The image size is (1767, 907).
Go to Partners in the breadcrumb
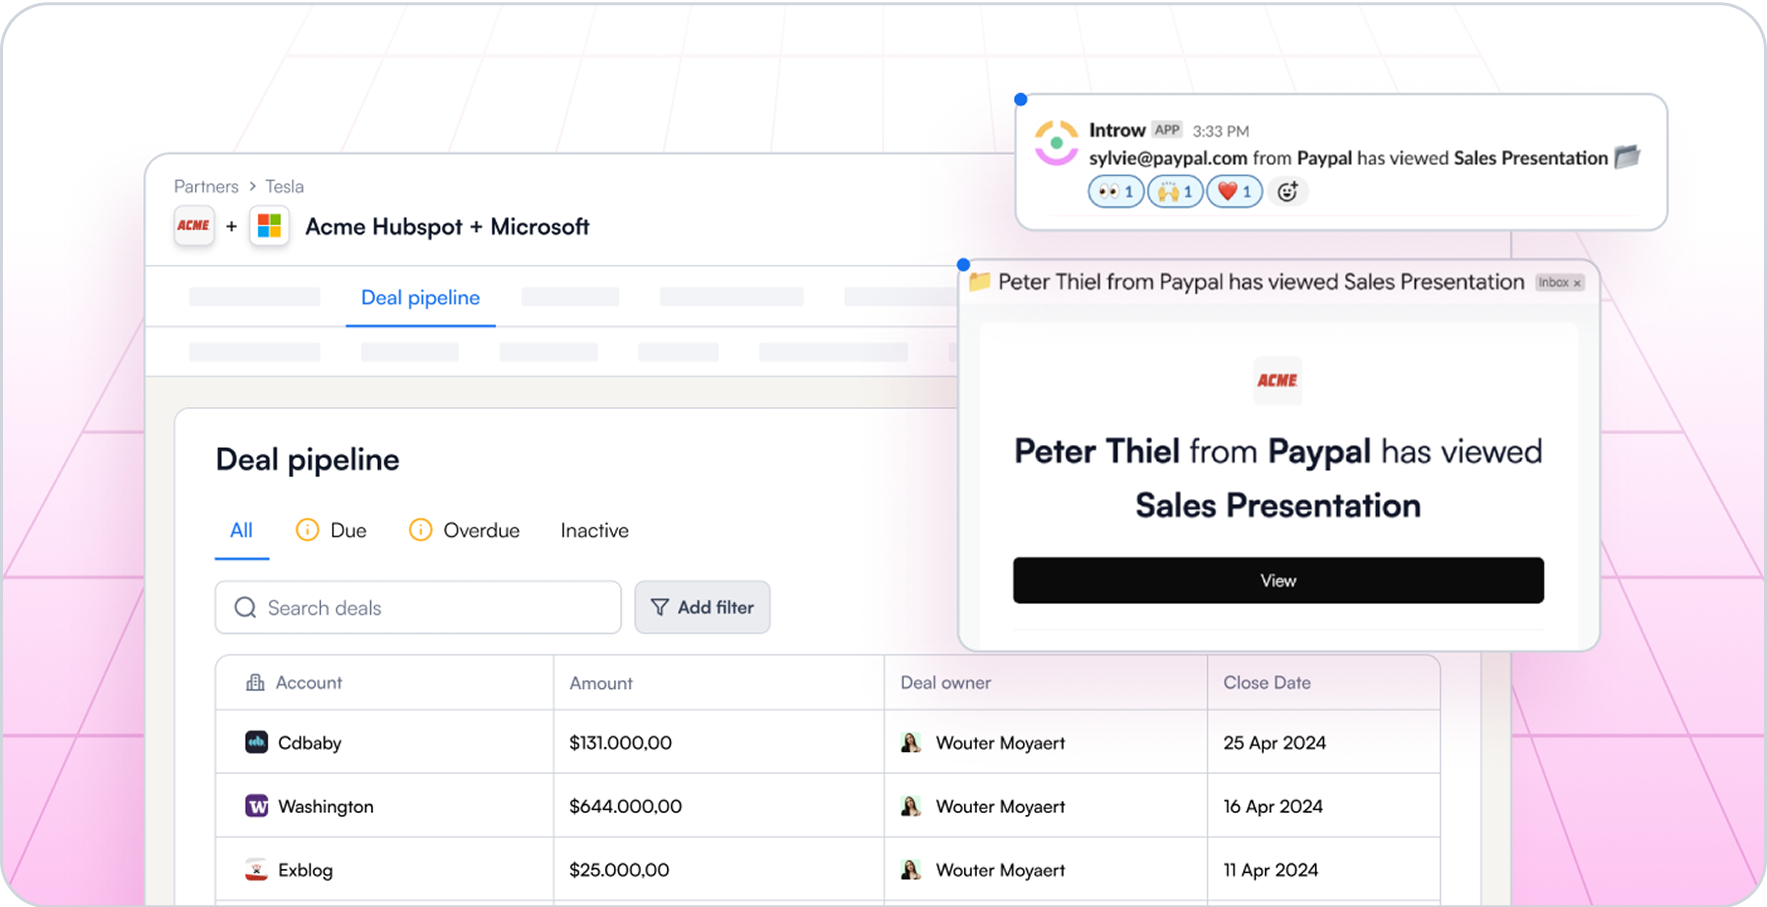point(206,186)
